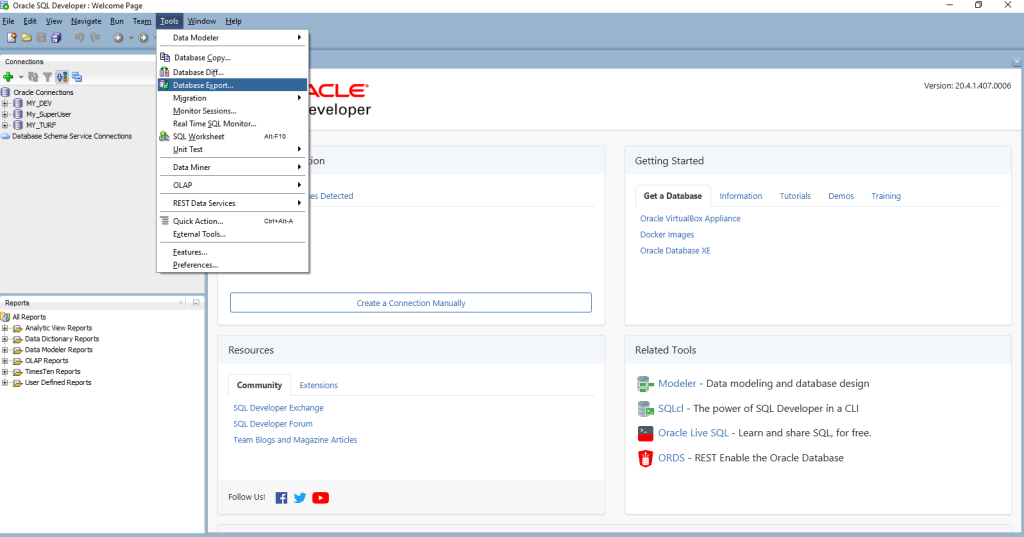1024x537 pixels.
Task: Select SQL Worksheet menu entry
Action: 198,136
